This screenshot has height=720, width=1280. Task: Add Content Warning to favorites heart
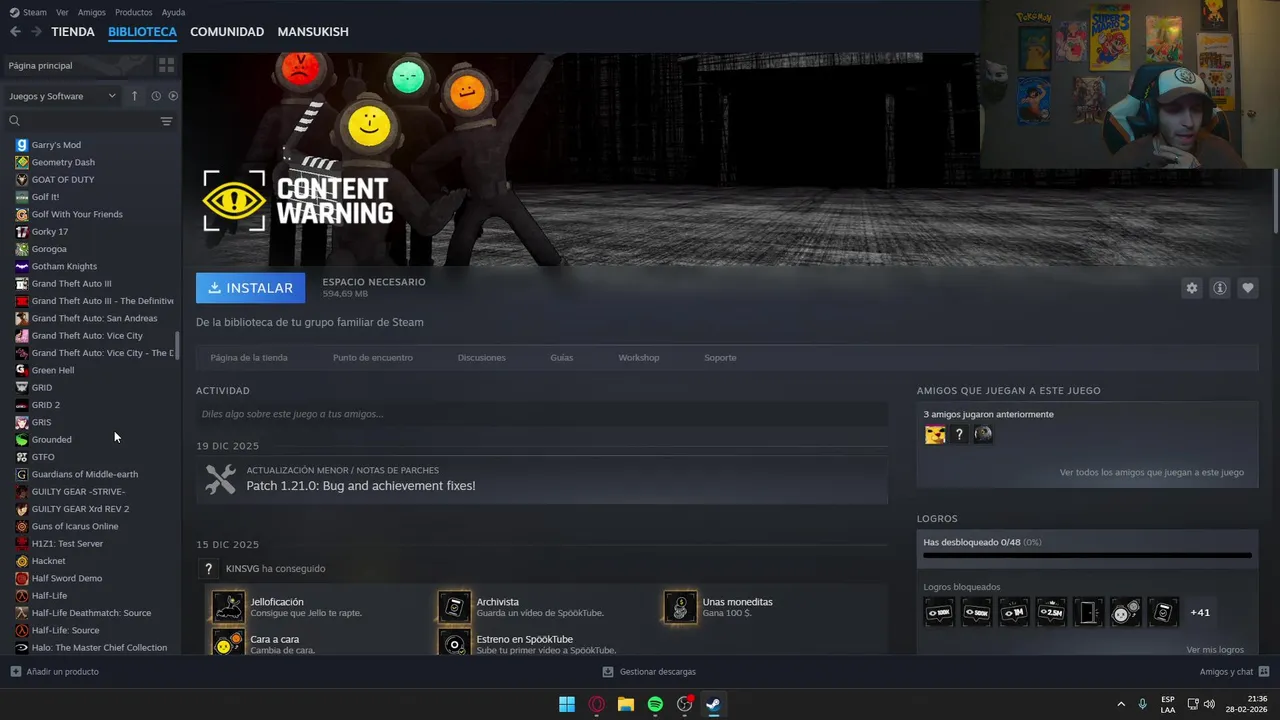(1248, 288)
